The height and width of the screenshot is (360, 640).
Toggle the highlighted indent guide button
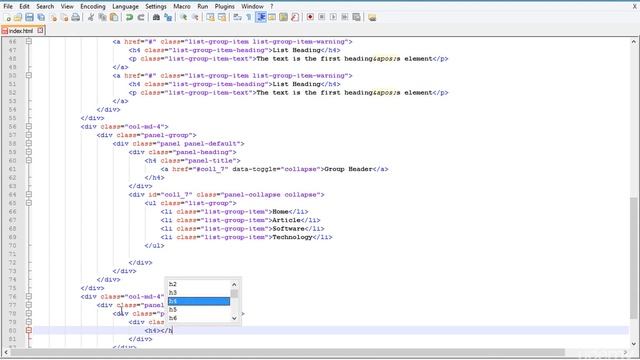pos(260,18)
